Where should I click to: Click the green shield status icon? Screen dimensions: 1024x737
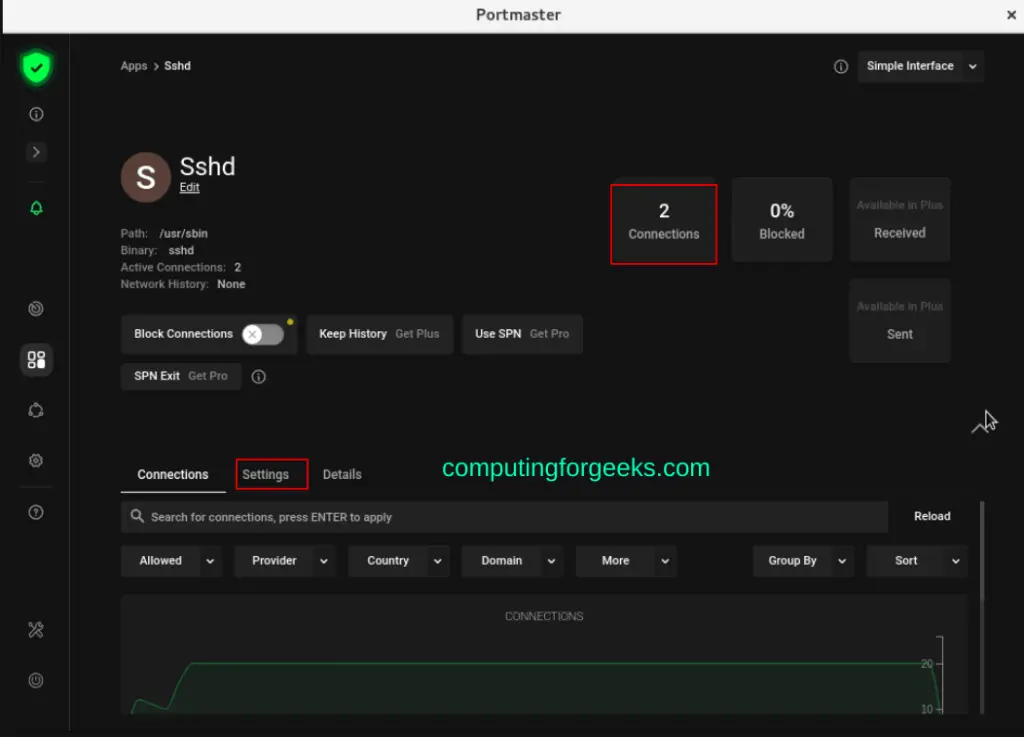(x=36, y=67)
